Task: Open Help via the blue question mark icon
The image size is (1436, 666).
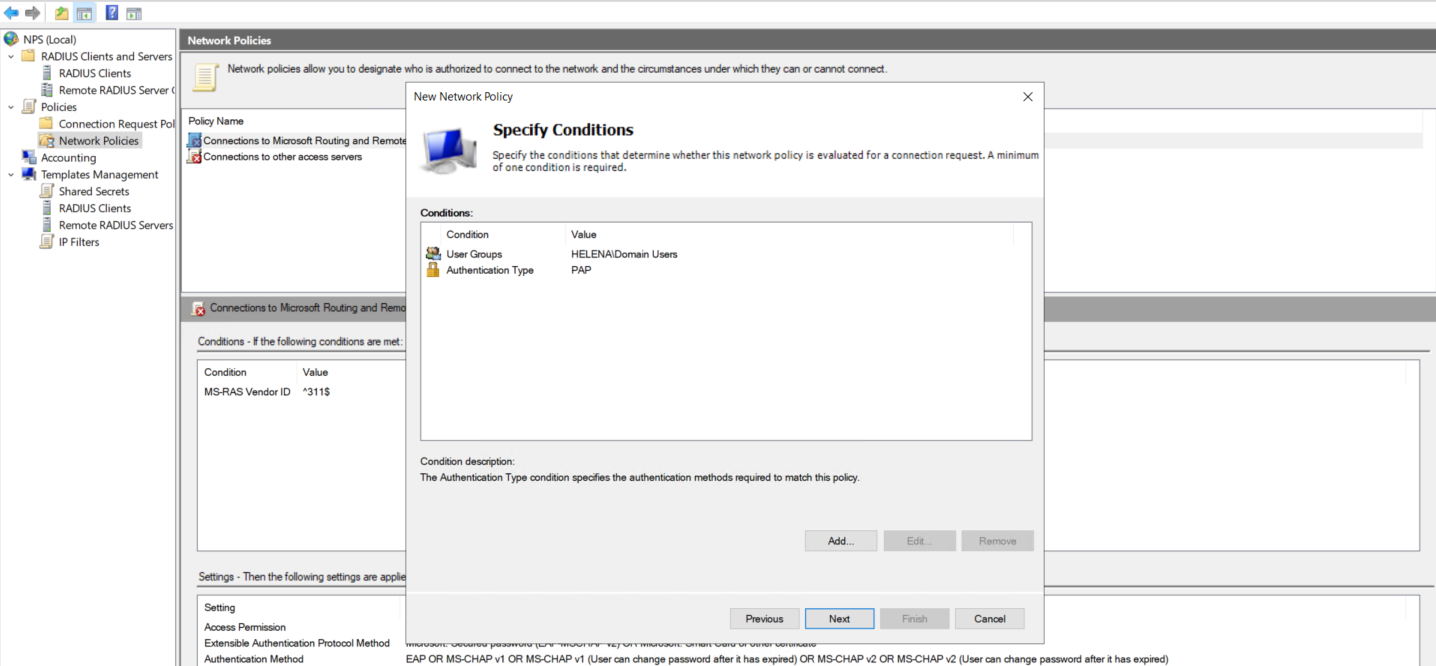Action: click(111, 13)
